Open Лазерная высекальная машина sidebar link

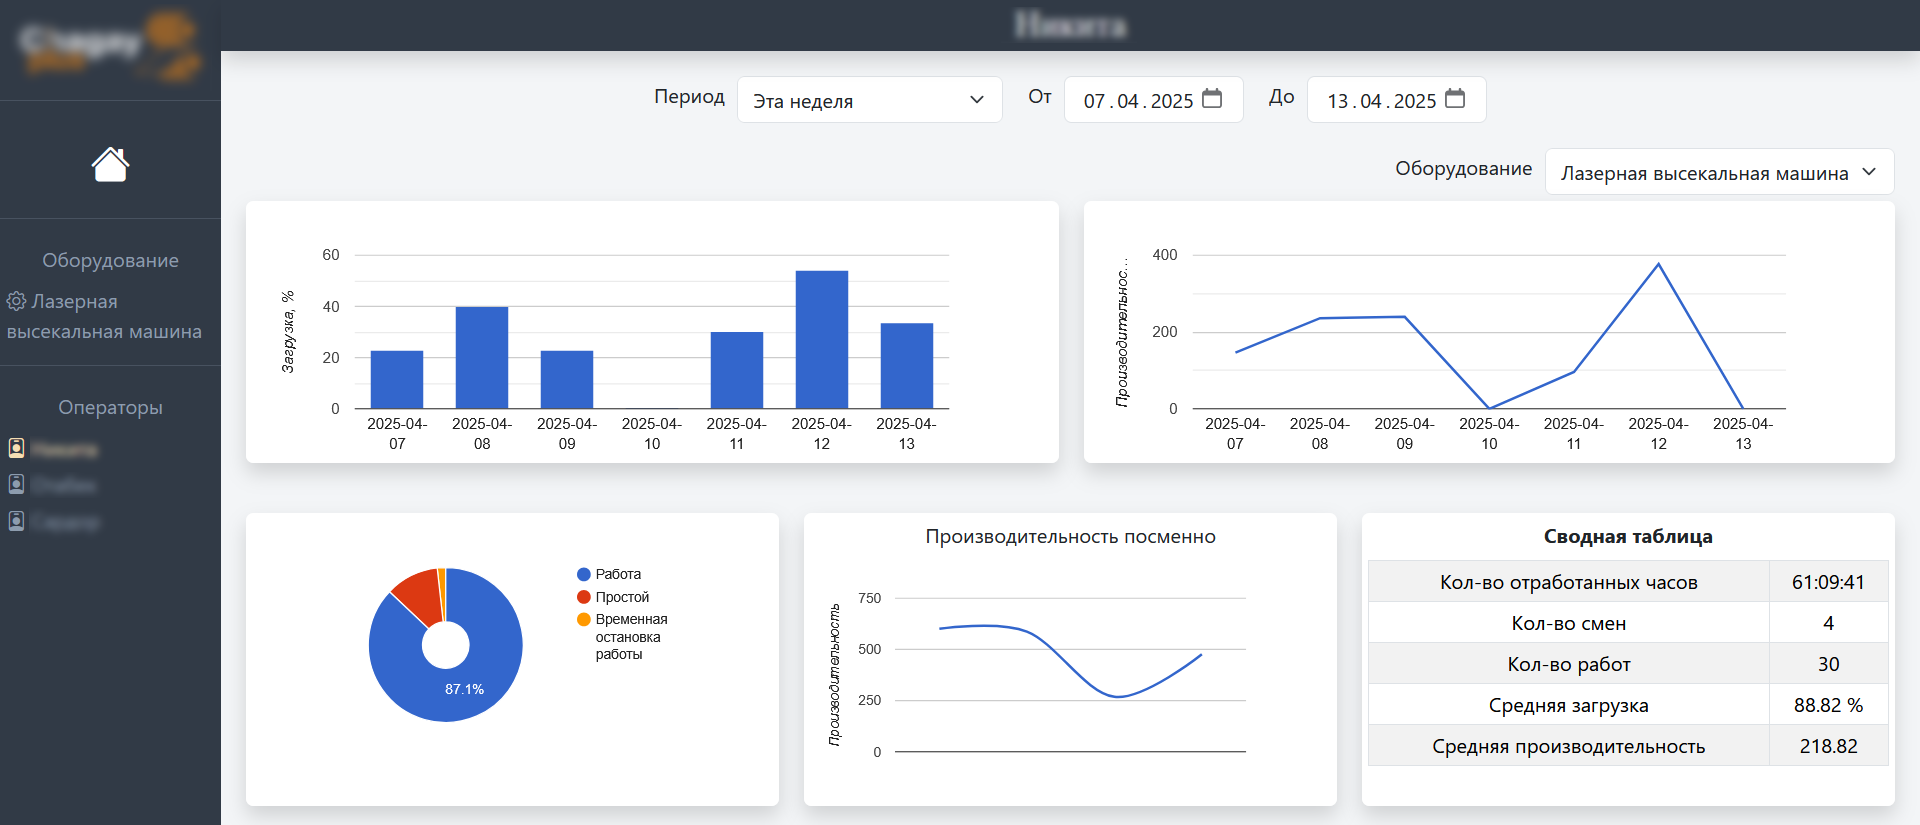tap(105, 316)
